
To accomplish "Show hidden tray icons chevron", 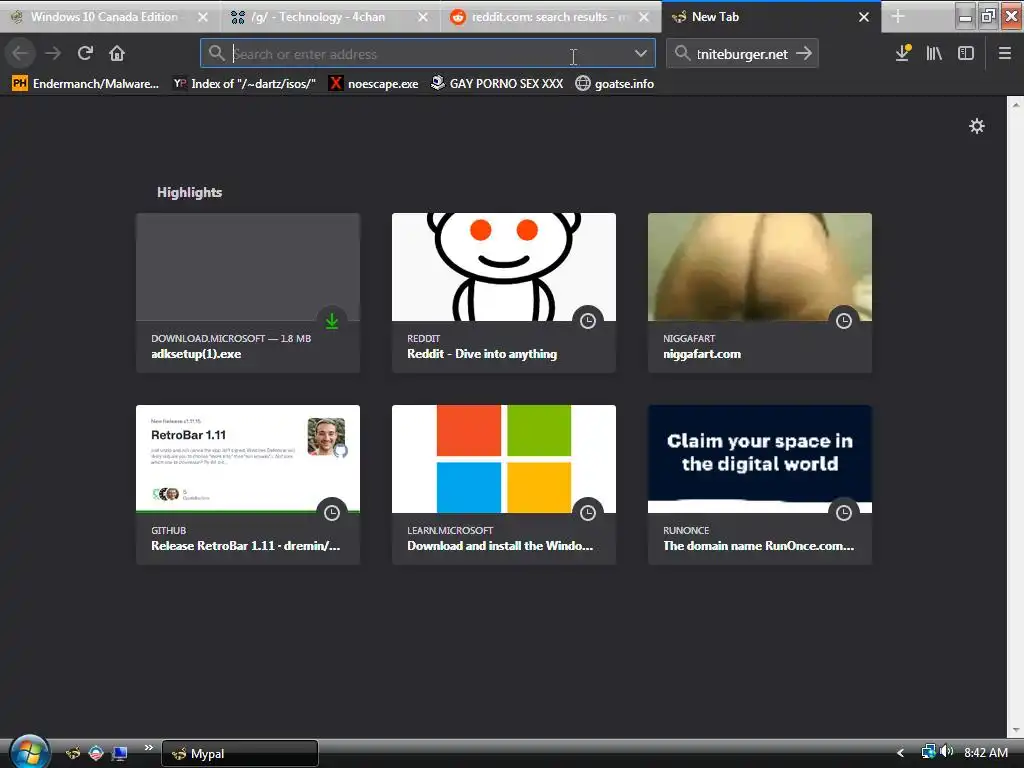I will [900, 753].
